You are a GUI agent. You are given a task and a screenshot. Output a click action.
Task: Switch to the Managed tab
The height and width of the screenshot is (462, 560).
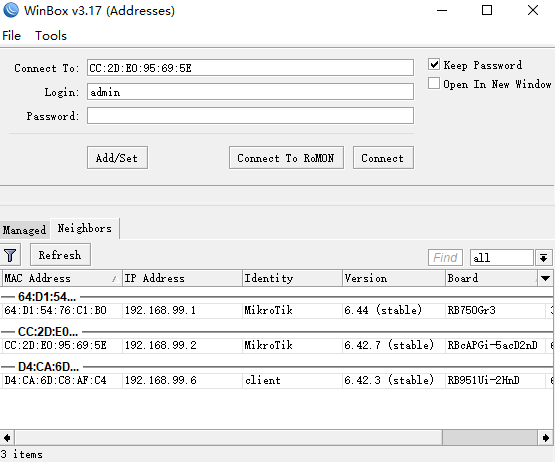pos(24,230)
